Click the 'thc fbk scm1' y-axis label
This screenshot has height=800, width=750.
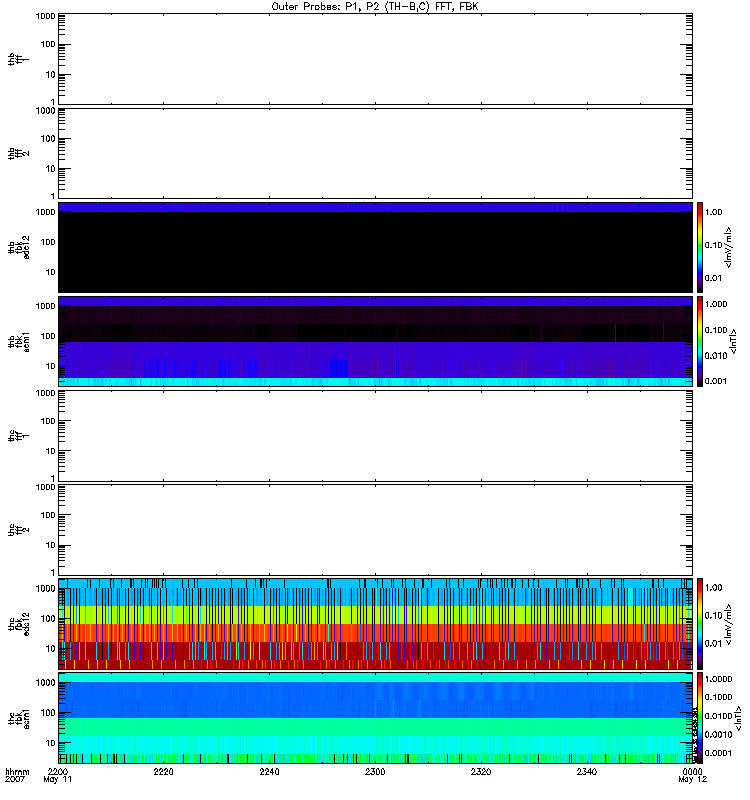click(19, 718)
